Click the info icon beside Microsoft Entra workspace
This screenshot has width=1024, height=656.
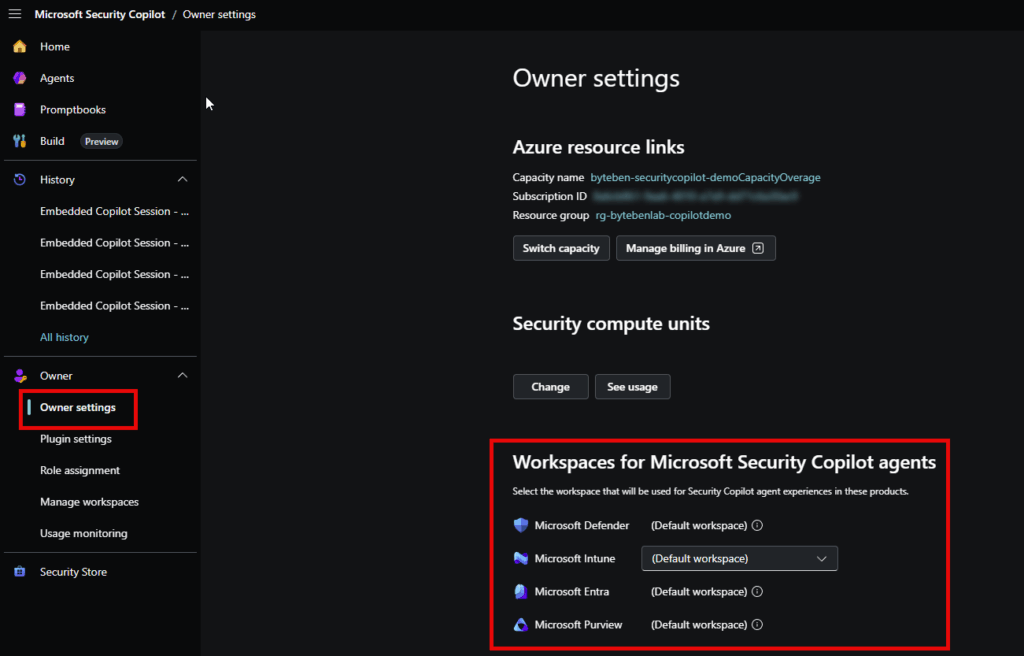click(x=757, y=592)
